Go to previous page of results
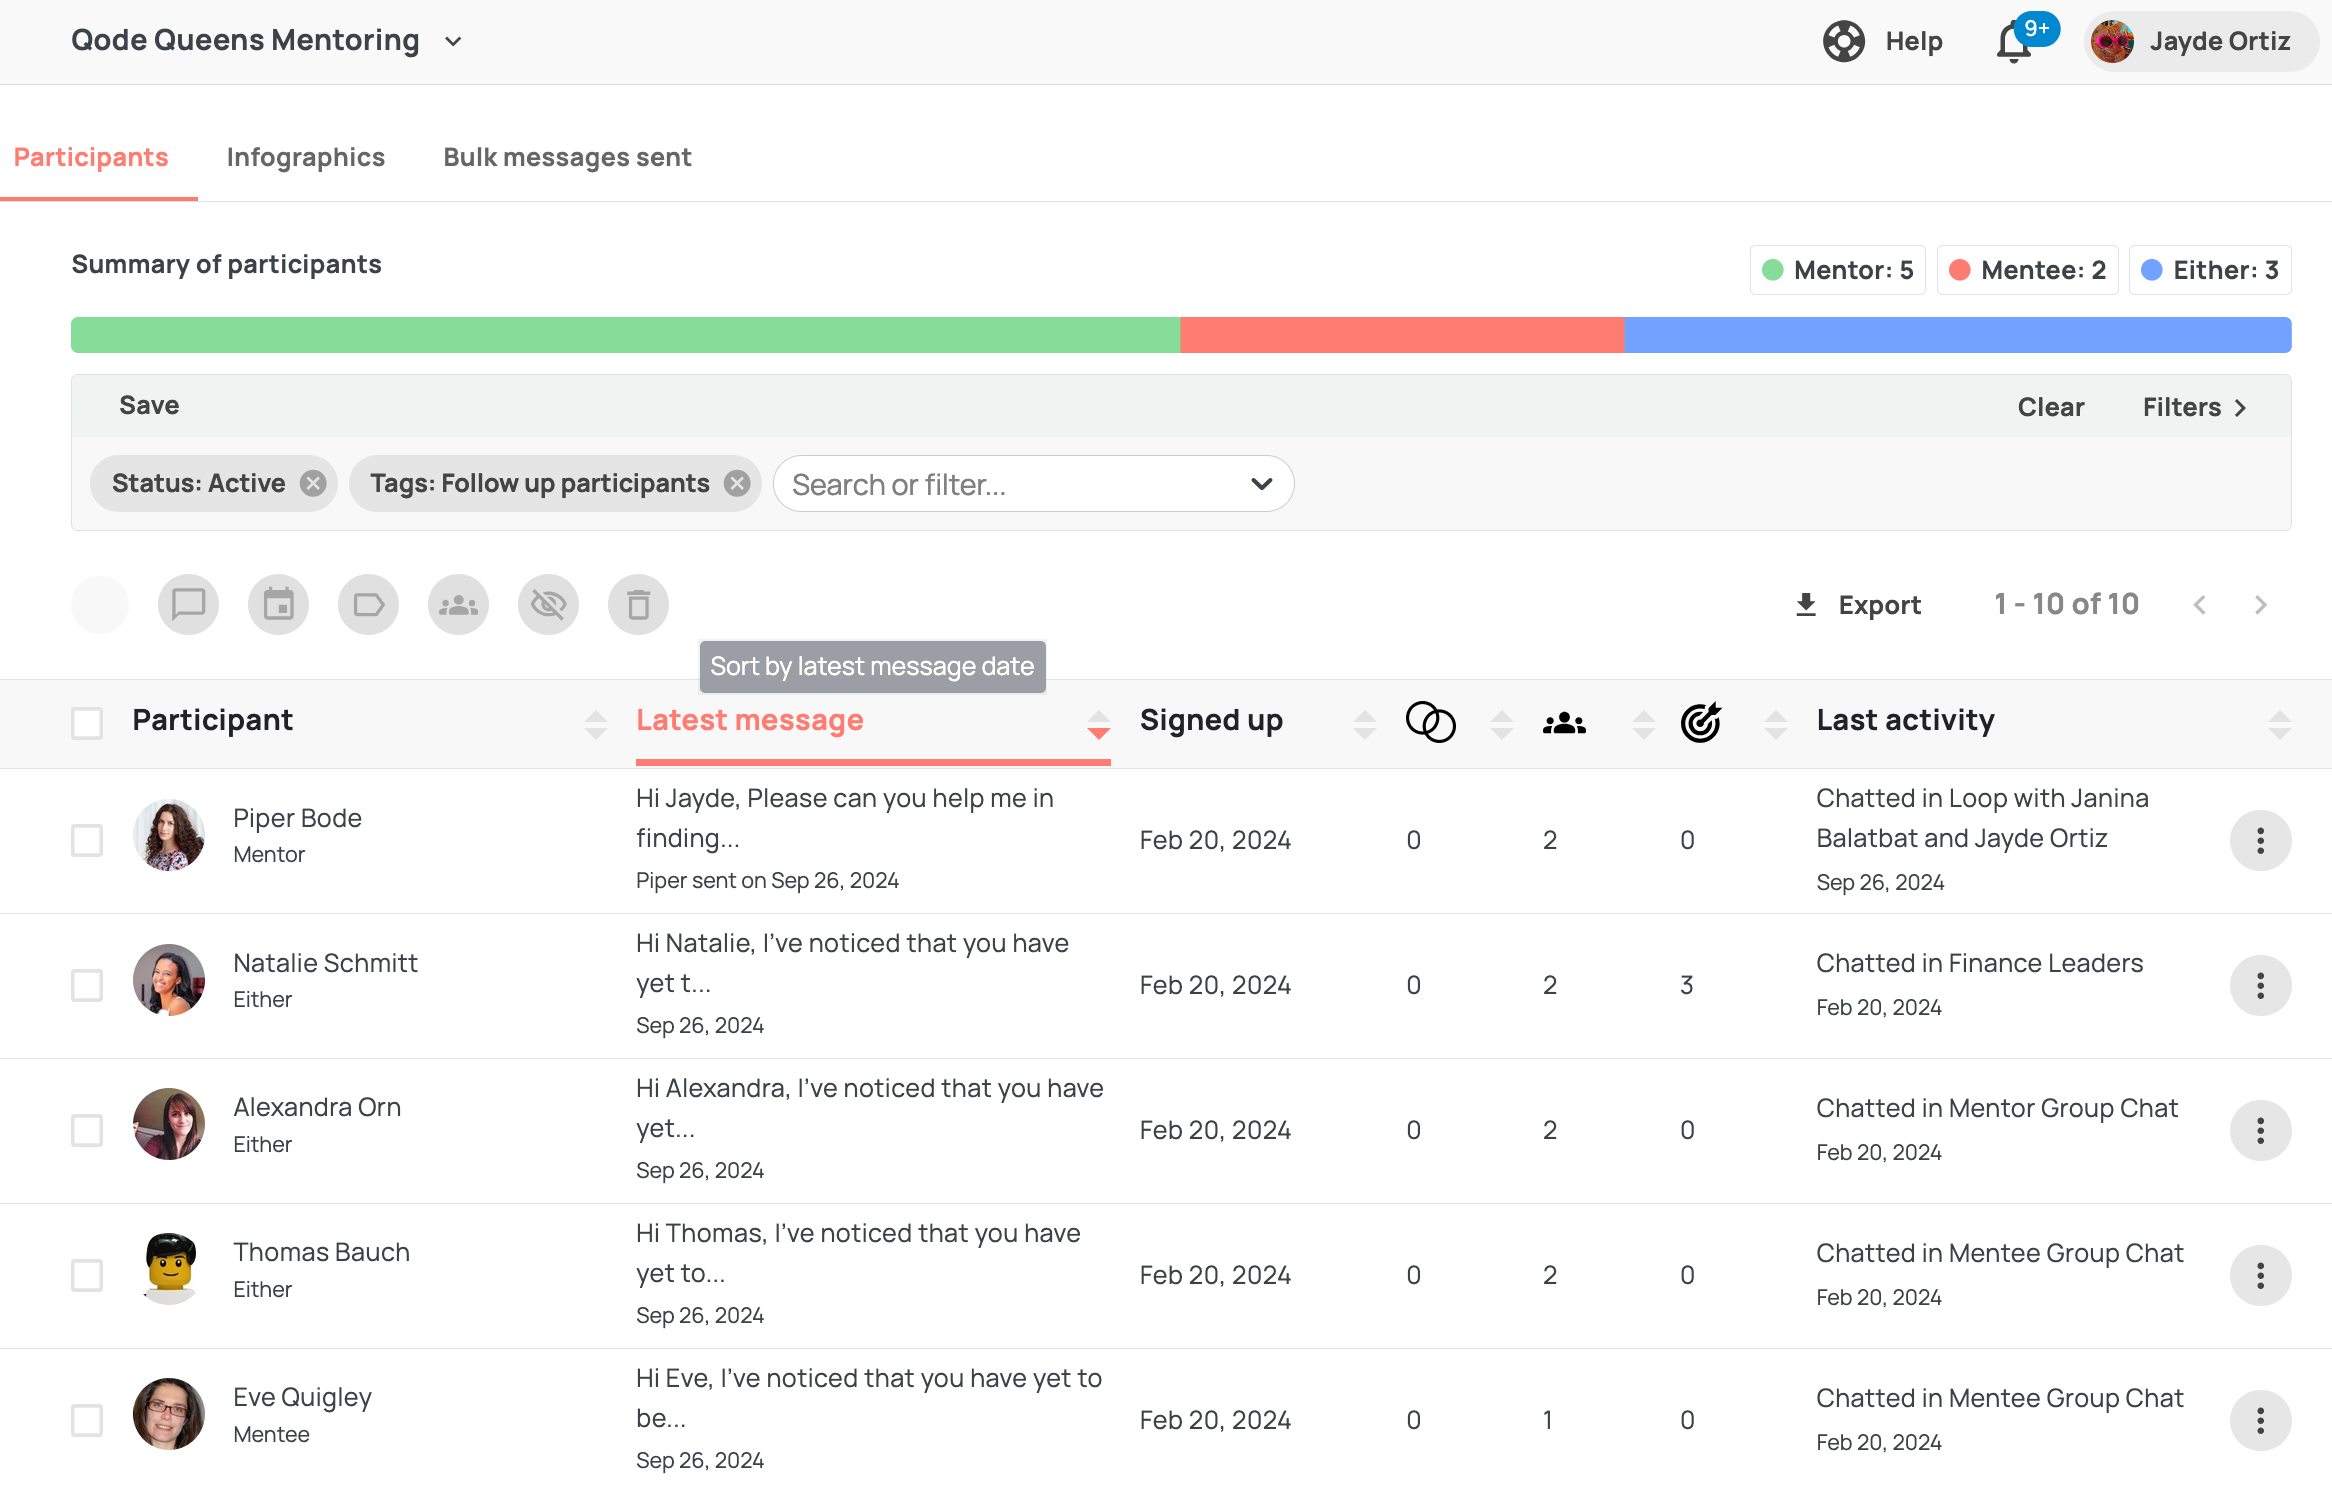Image resolution: width=2332 pixels, height=1490 pixels. (2199, 605)
